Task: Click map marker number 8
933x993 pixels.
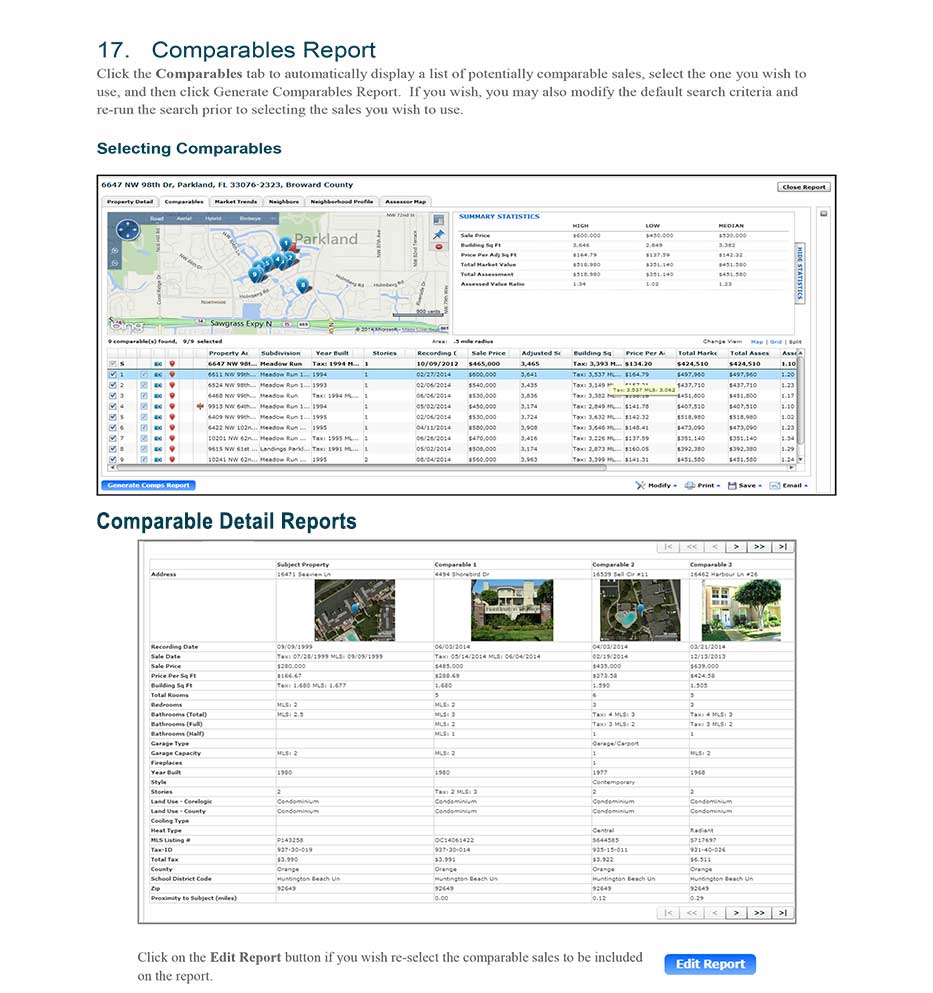Action: (x=303, y=286)
